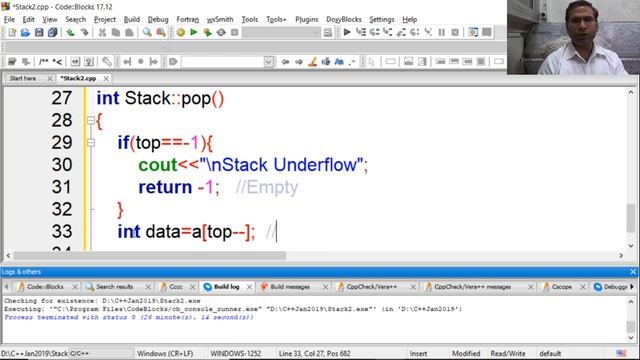Stop debugger using toolbar stop icon
This screenshot has width=640, height=360.
pyautogui.click(x=455, y=32)
